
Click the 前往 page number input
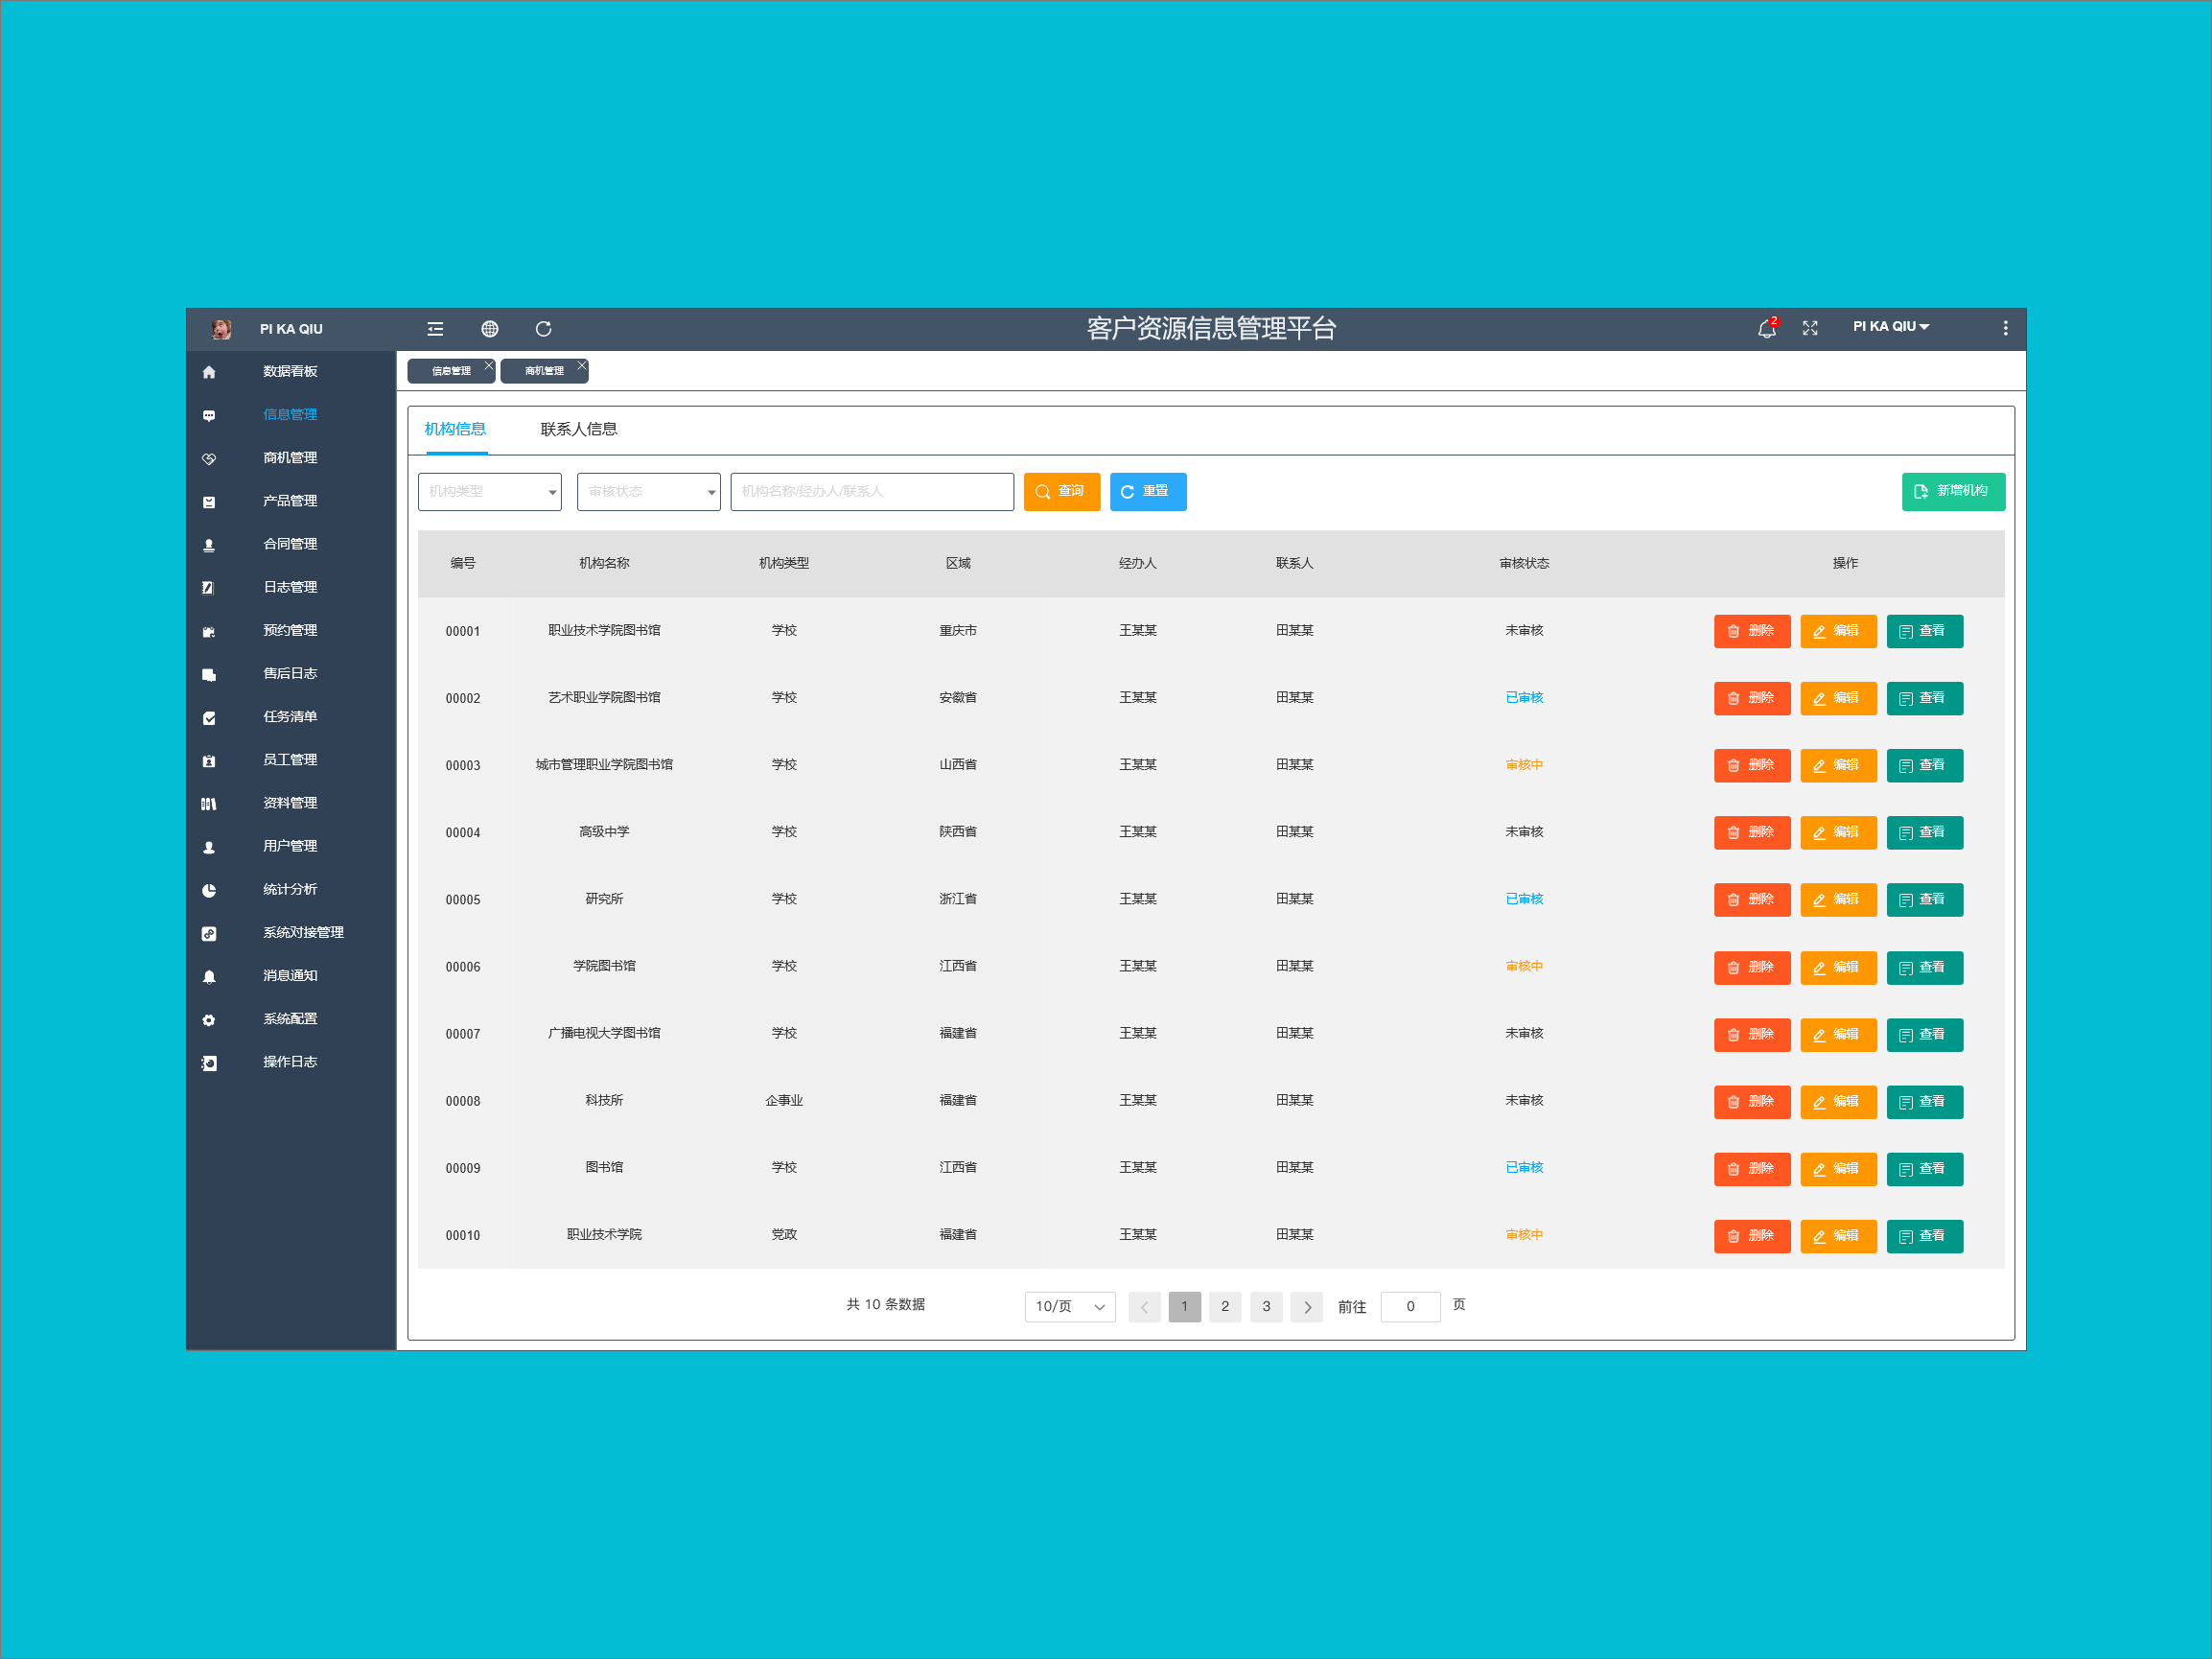[x=1410, y=1306]
